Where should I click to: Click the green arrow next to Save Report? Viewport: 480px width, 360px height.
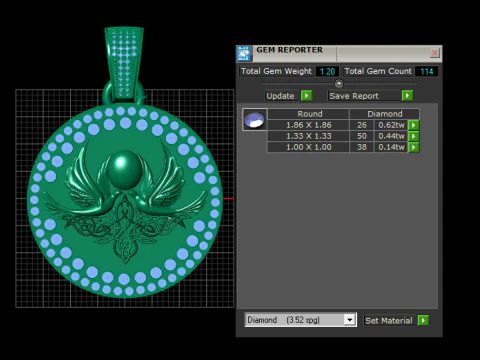click(407, 96)
